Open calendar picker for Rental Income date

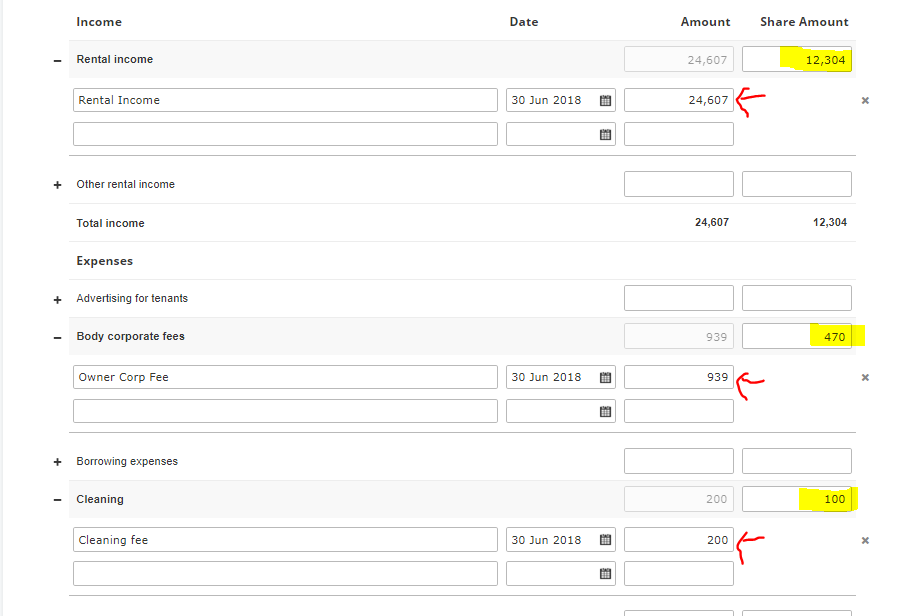point(606,100)
